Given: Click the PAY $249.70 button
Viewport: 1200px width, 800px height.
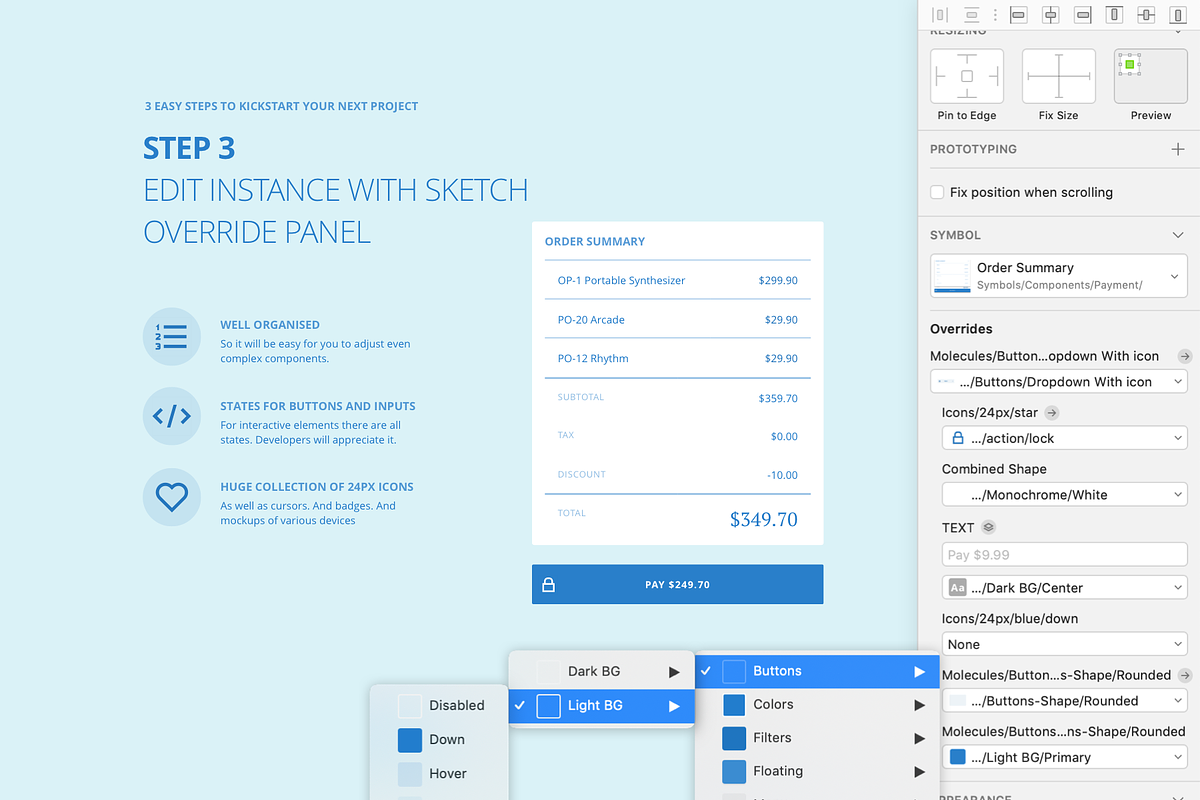Looking at the screenshot, I should click(677, 584).
